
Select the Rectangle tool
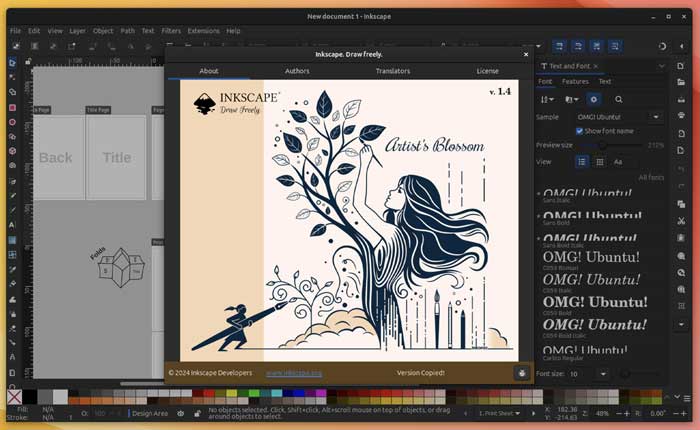[x=12, y=107]
